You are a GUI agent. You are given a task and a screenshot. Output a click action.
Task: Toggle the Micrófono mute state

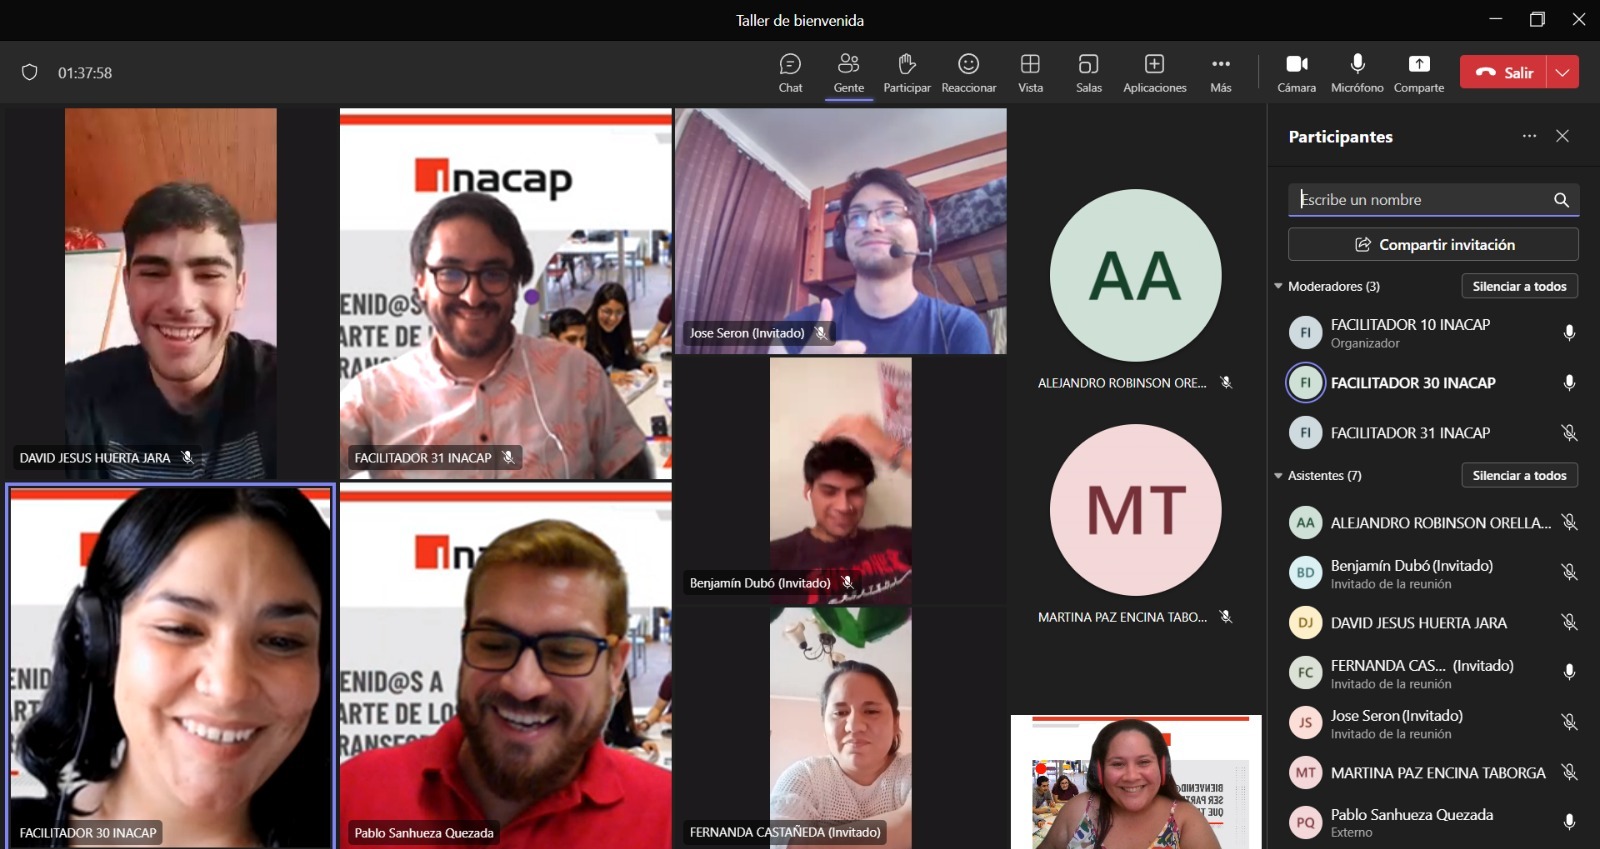pos(1357,73)
